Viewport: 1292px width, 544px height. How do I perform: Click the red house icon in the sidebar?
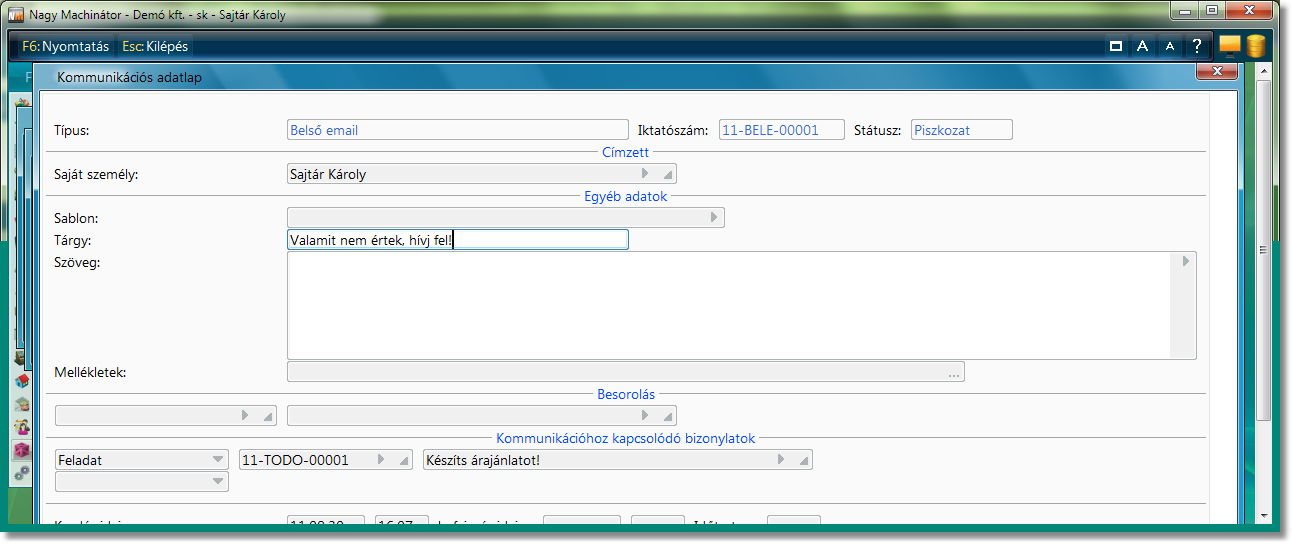click(21, 381)
